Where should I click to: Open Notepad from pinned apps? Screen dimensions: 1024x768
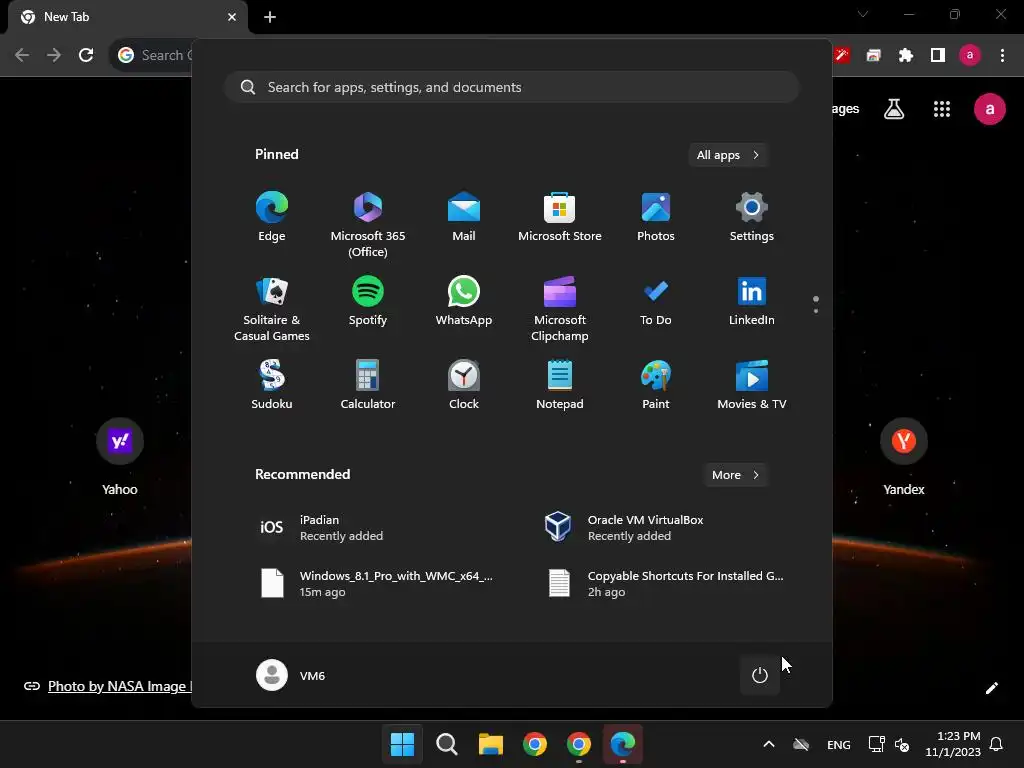[560, 386]
